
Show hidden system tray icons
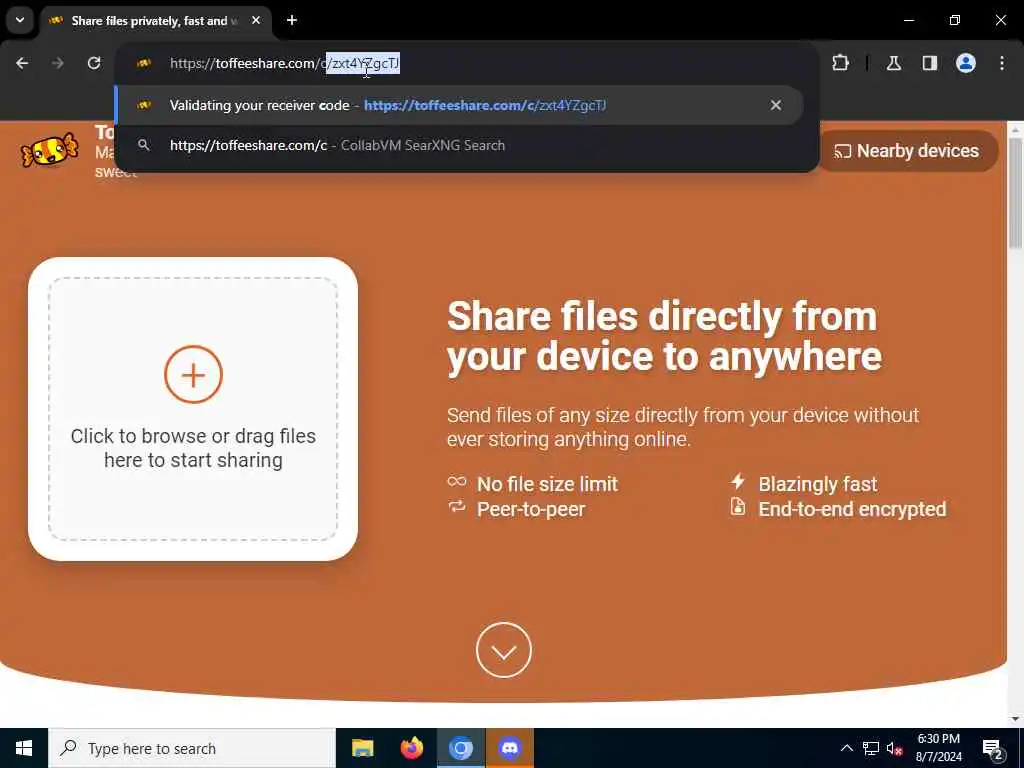tap(846, 748)
